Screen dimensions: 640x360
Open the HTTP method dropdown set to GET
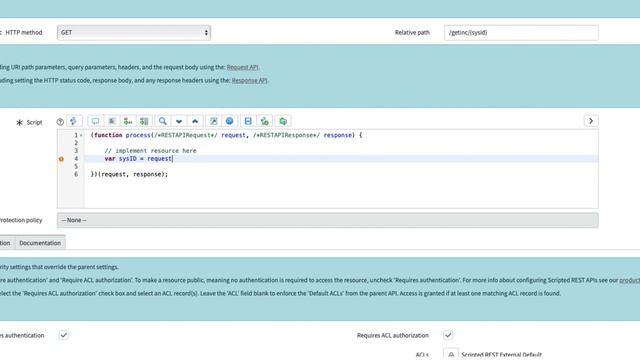134,33
